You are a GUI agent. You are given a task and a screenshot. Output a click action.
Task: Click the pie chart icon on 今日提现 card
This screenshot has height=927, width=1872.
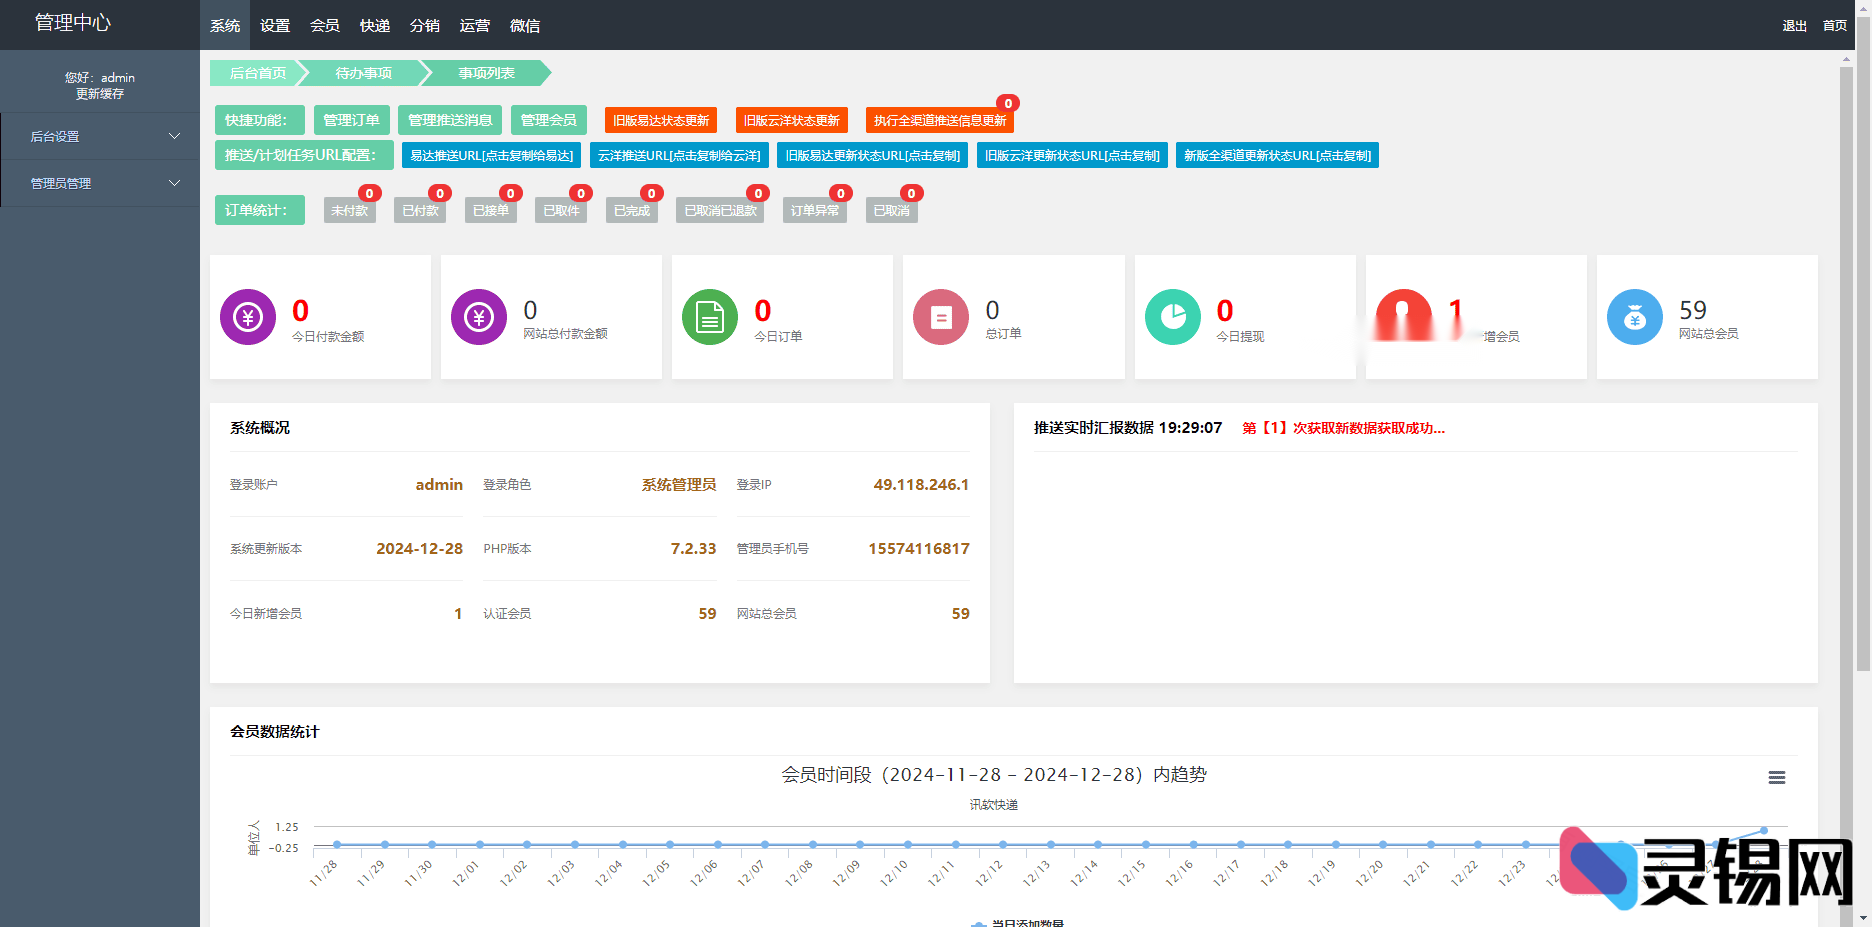[x=1172, y=316]
